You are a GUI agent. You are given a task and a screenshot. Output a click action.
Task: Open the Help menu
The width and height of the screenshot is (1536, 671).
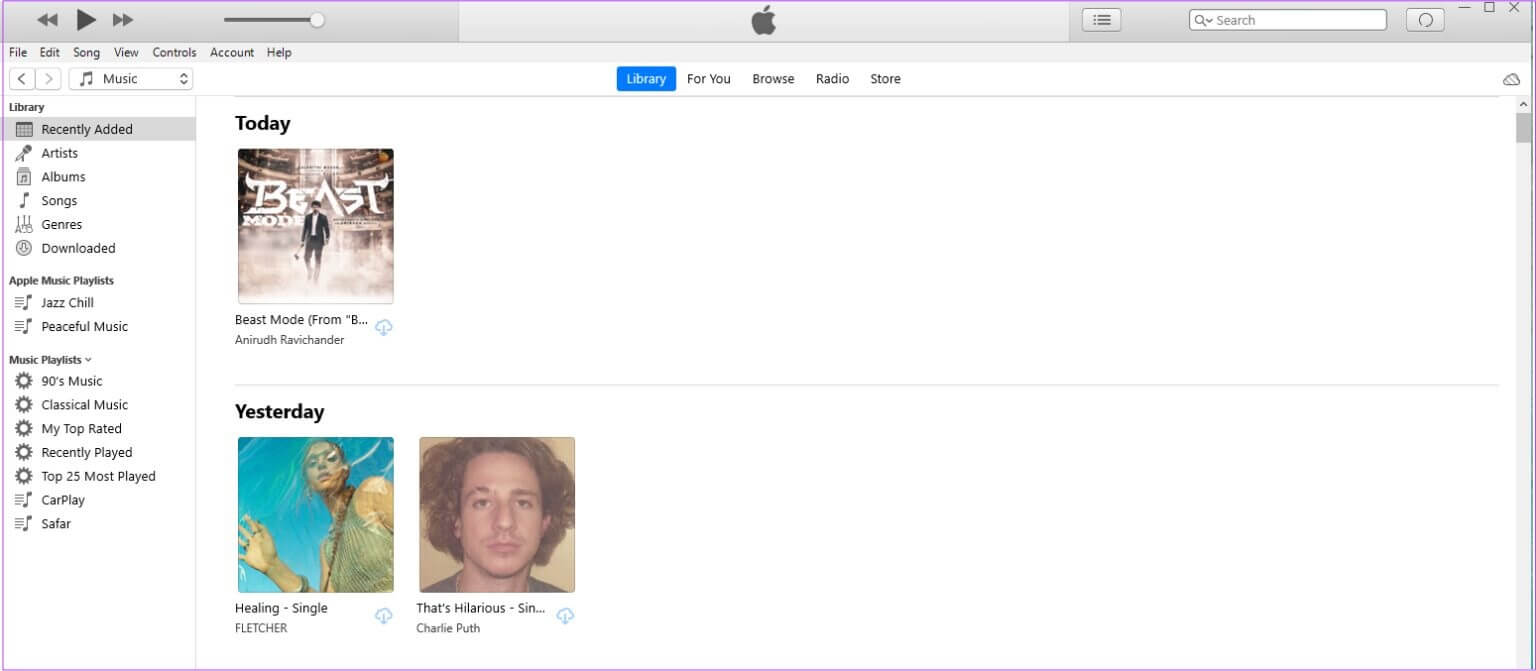coord(279,52)
